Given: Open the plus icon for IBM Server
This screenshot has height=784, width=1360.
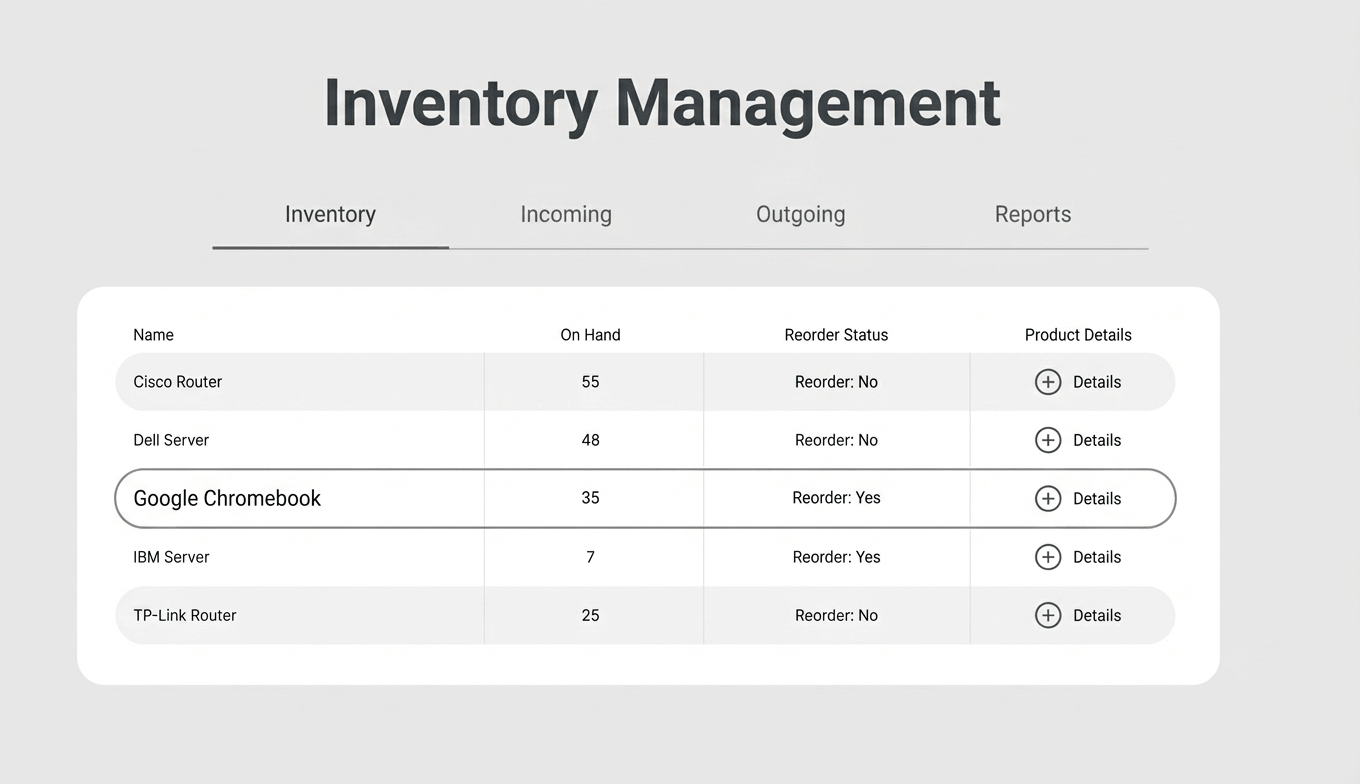Looking at the screenshot, I should (x=1047, y=557).
